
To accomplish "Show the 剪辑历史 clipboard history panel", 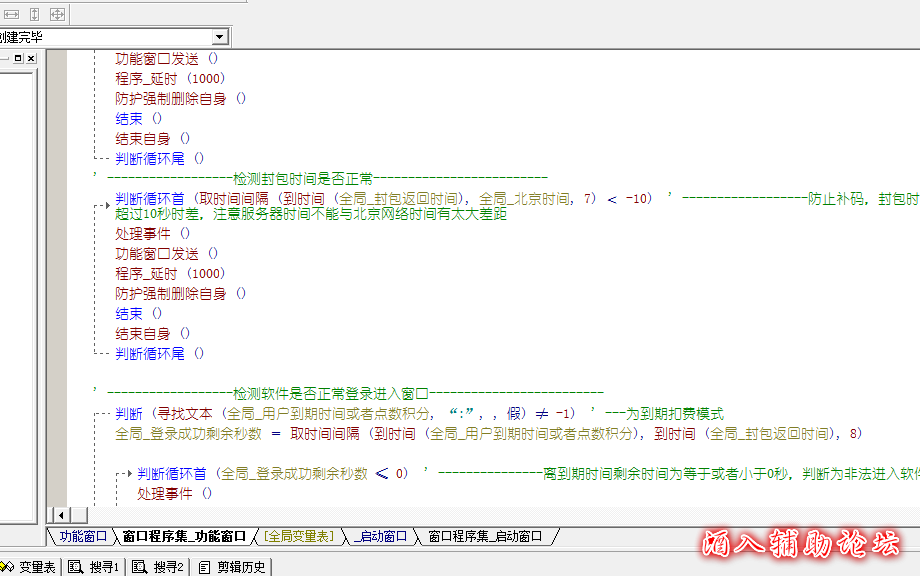I will pyautogui.click(x=233, y=567).
